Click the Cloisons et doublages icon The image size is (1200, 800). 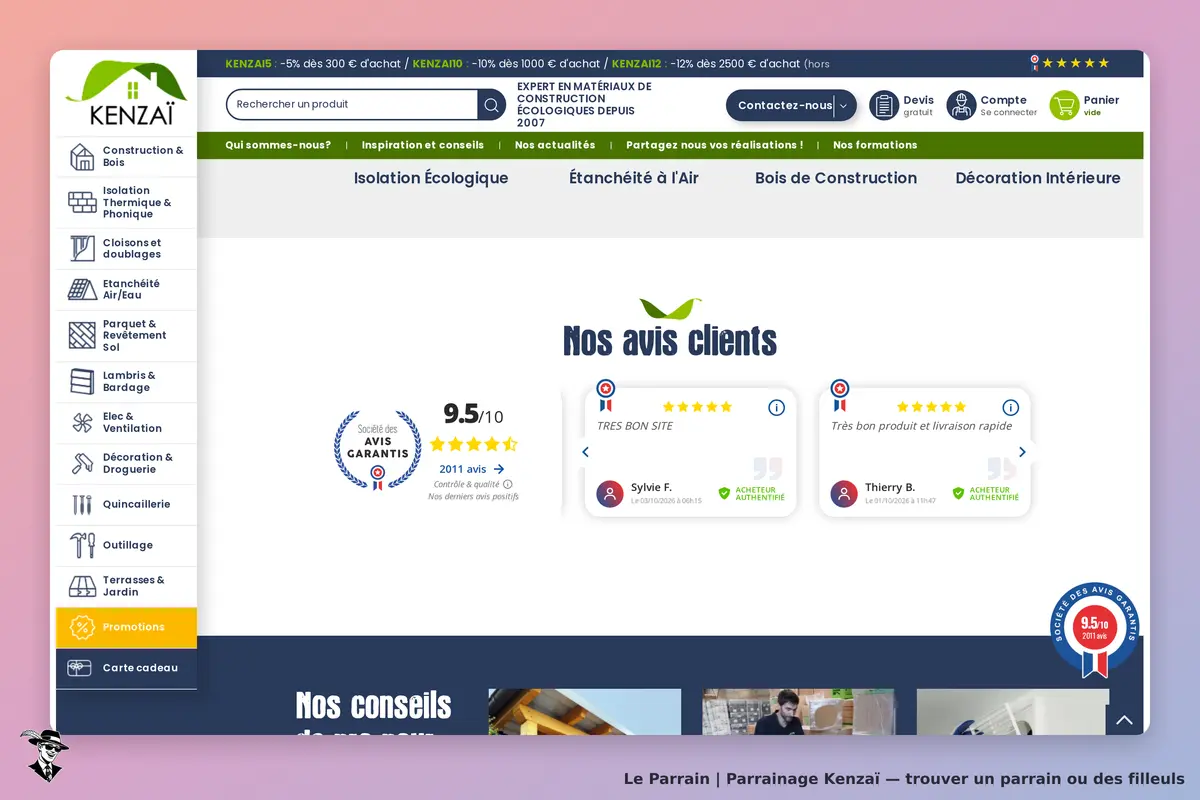pos(82,248)
